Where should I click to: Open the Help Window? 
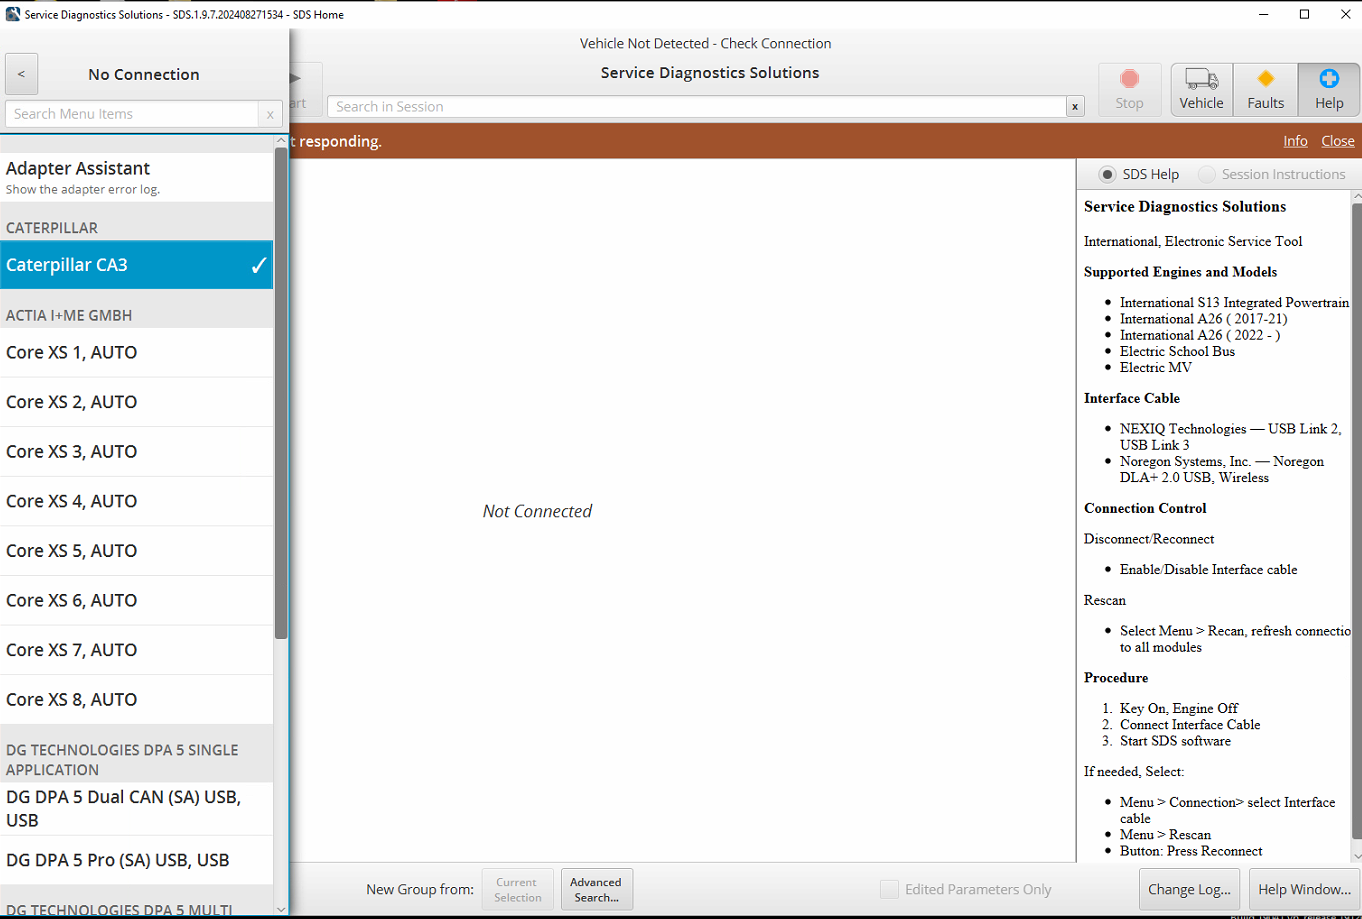point(1304,889)
